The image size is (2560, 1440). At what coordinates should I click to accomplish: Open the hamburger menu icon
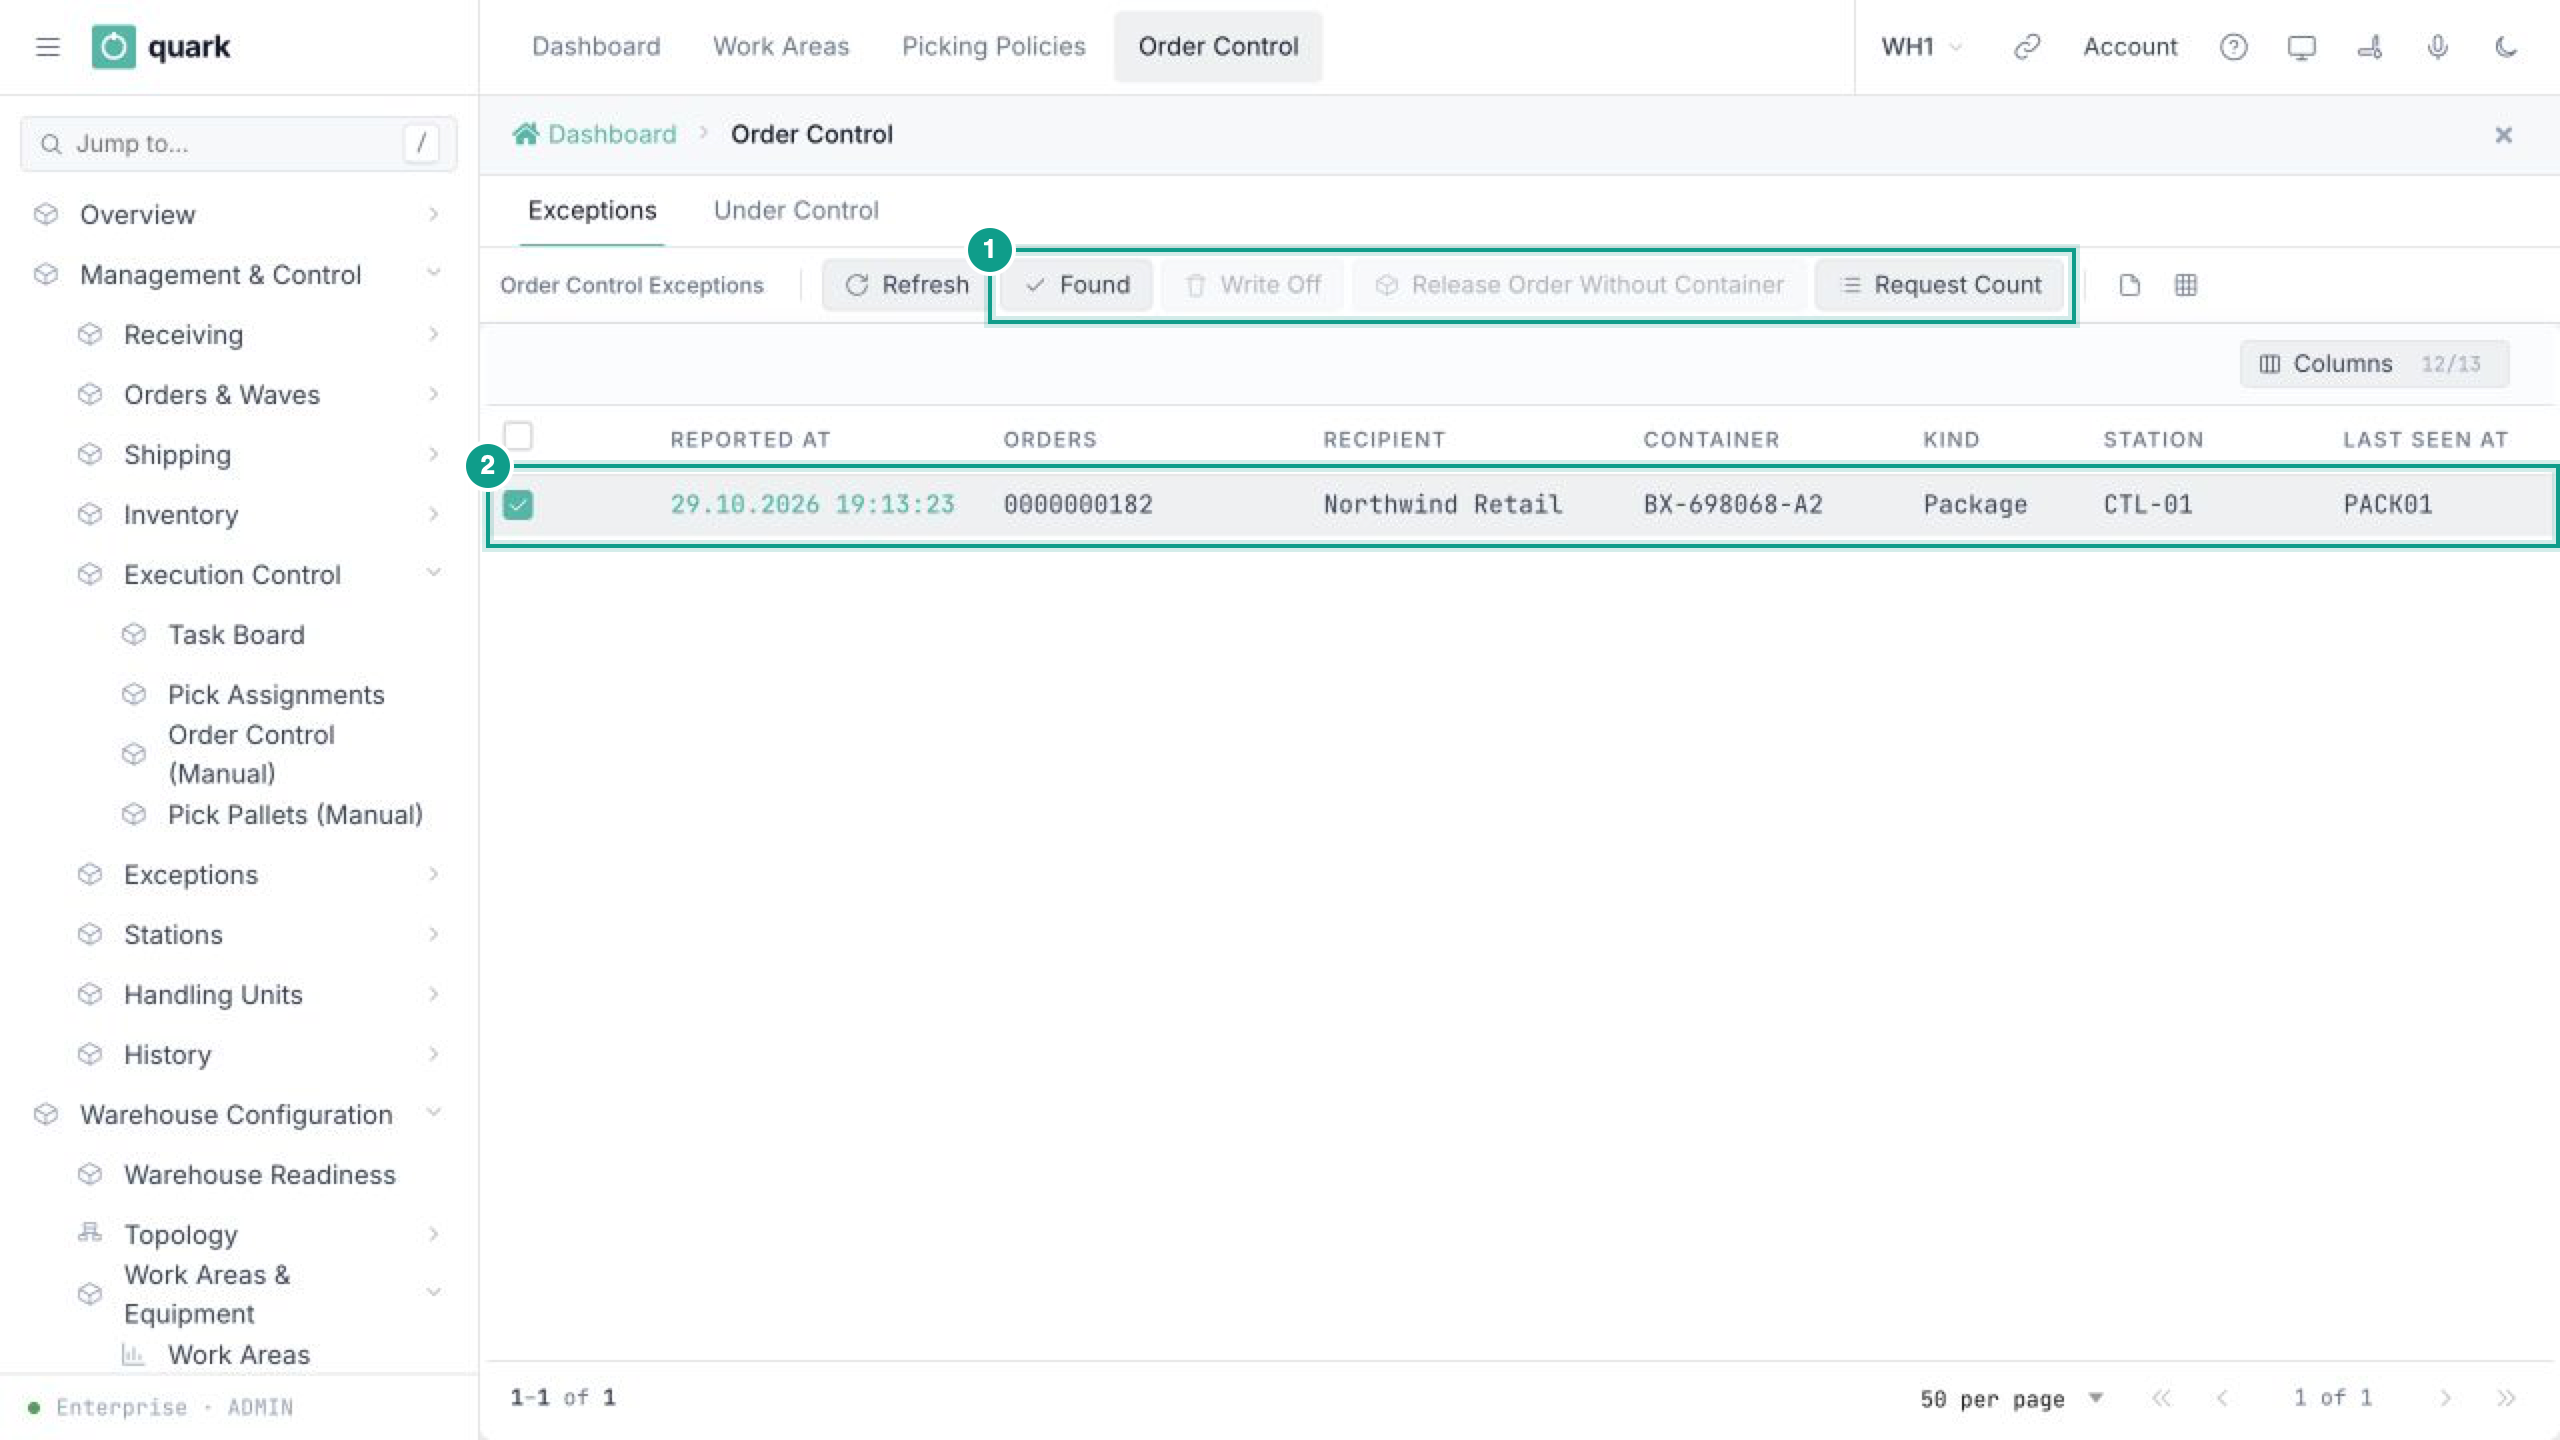47,47
